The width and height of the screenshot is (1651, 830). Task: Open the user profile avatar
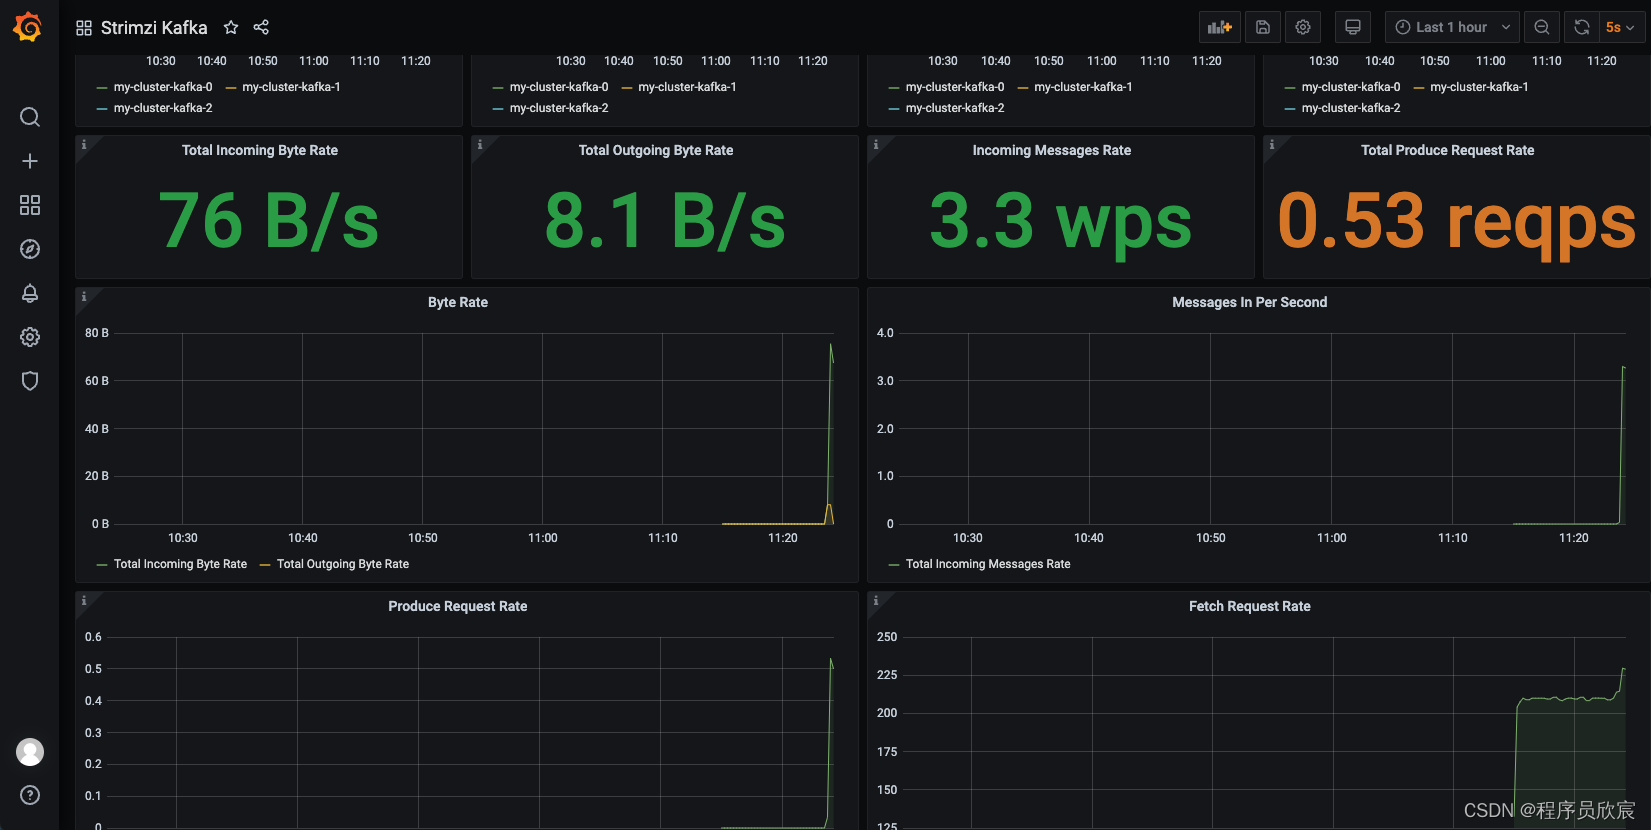click(x=30, y=752)
